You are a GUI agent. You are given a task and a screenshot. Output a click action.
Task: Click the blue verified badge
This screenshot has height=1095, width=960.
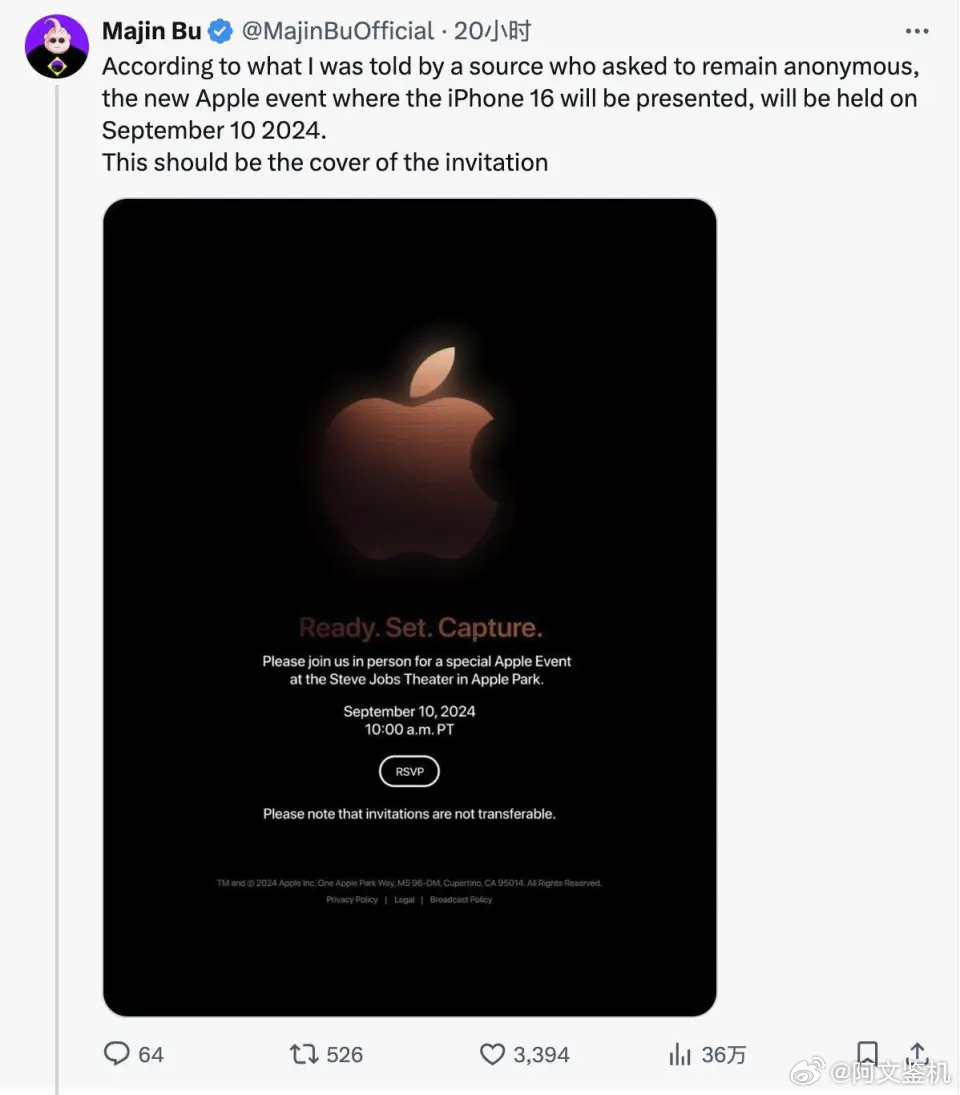click(x=221, y=31)
